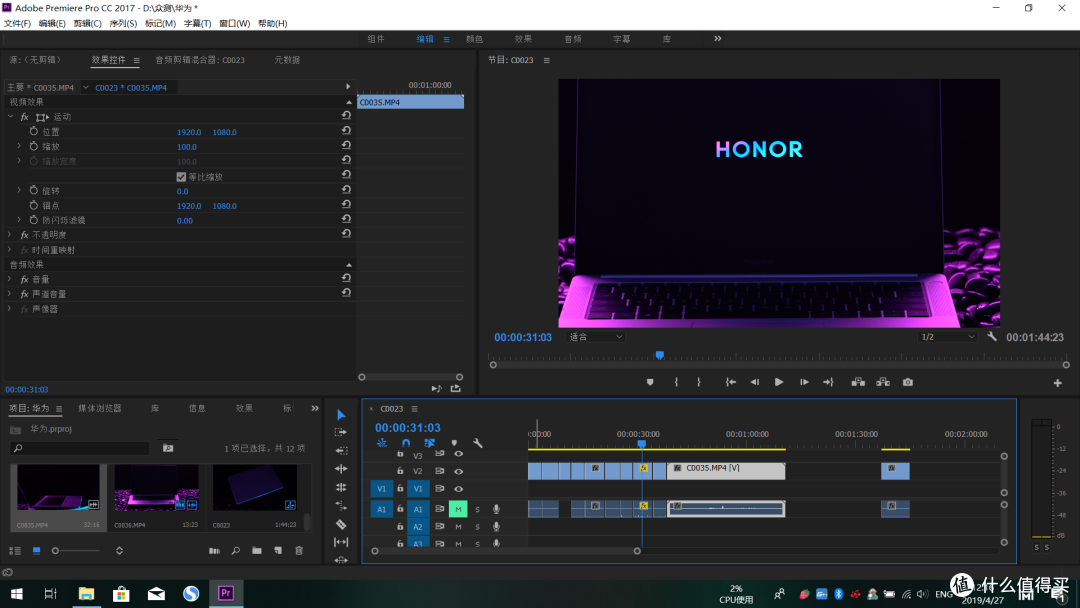Viewport: 1080px width, 608px height.
Task: Create new bin in project panel
Action: click(x=257, y=551)
